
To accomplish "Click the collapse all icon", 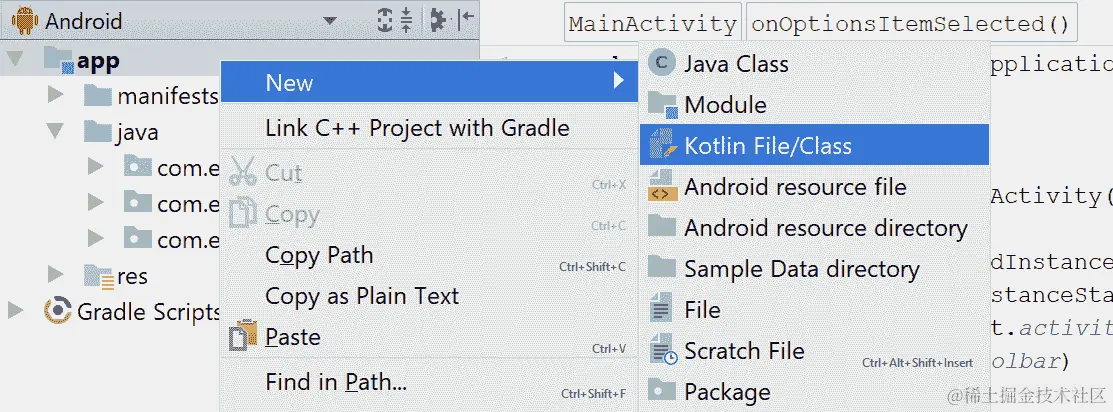I will point(407,20).
